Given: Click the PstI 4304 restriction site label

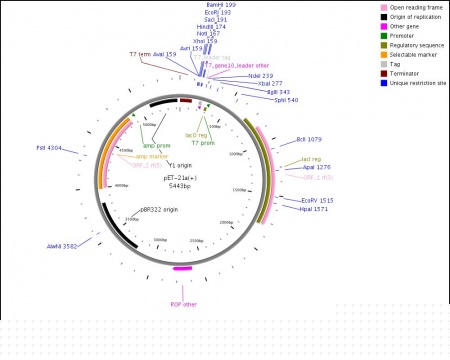Looking at the screenshot, I should click(49, 148).
